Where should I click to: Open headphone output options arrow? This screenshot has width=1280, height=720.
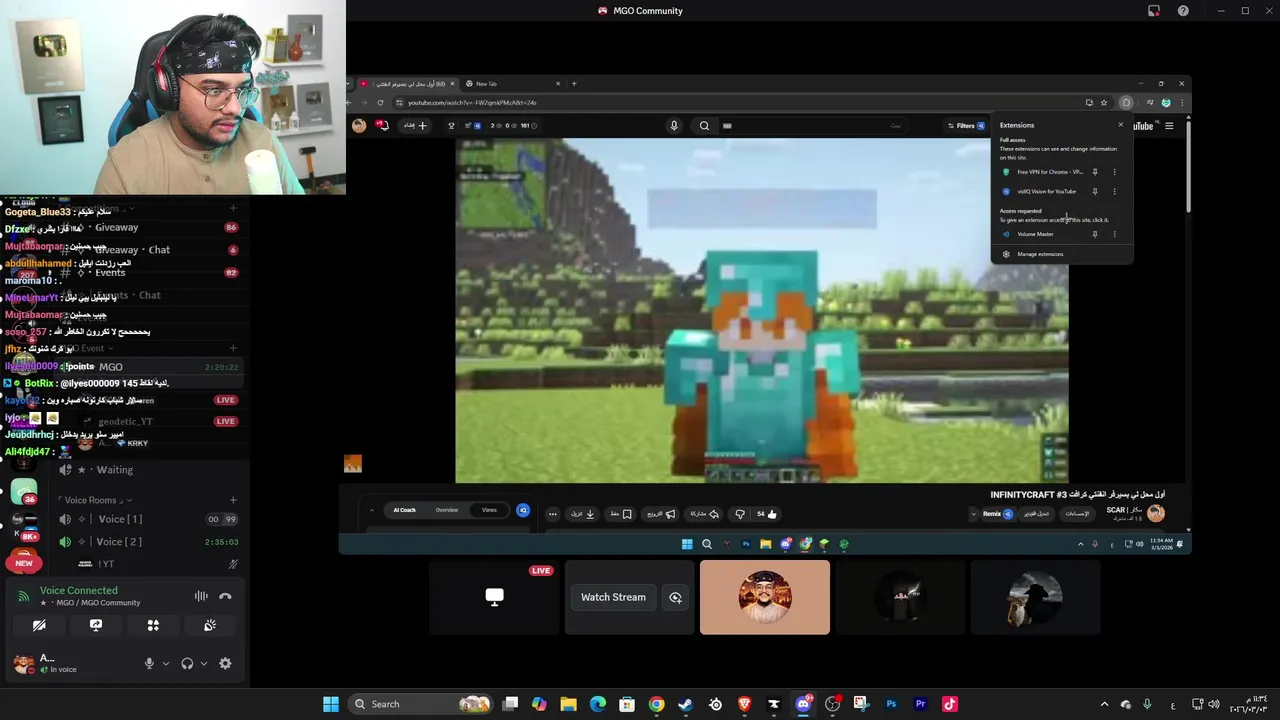(x=204, y=663)
